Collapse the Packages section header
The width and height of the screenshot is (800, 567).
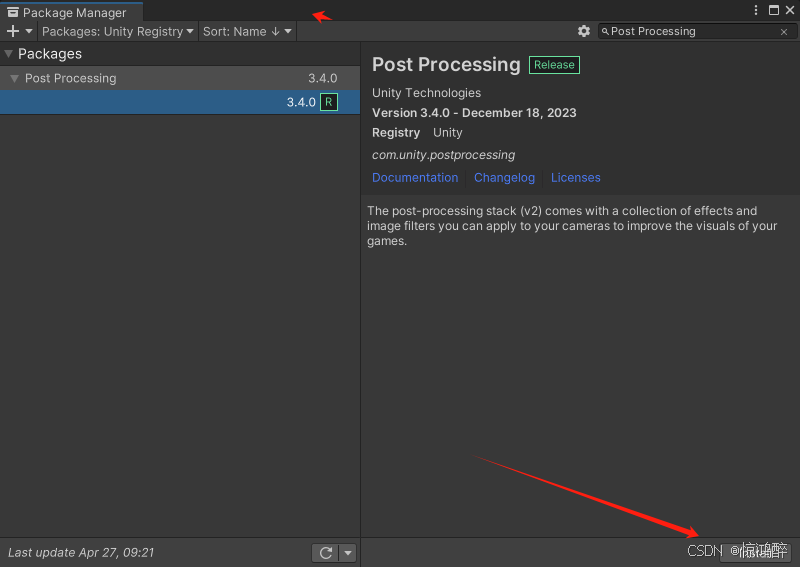[9, 54]
